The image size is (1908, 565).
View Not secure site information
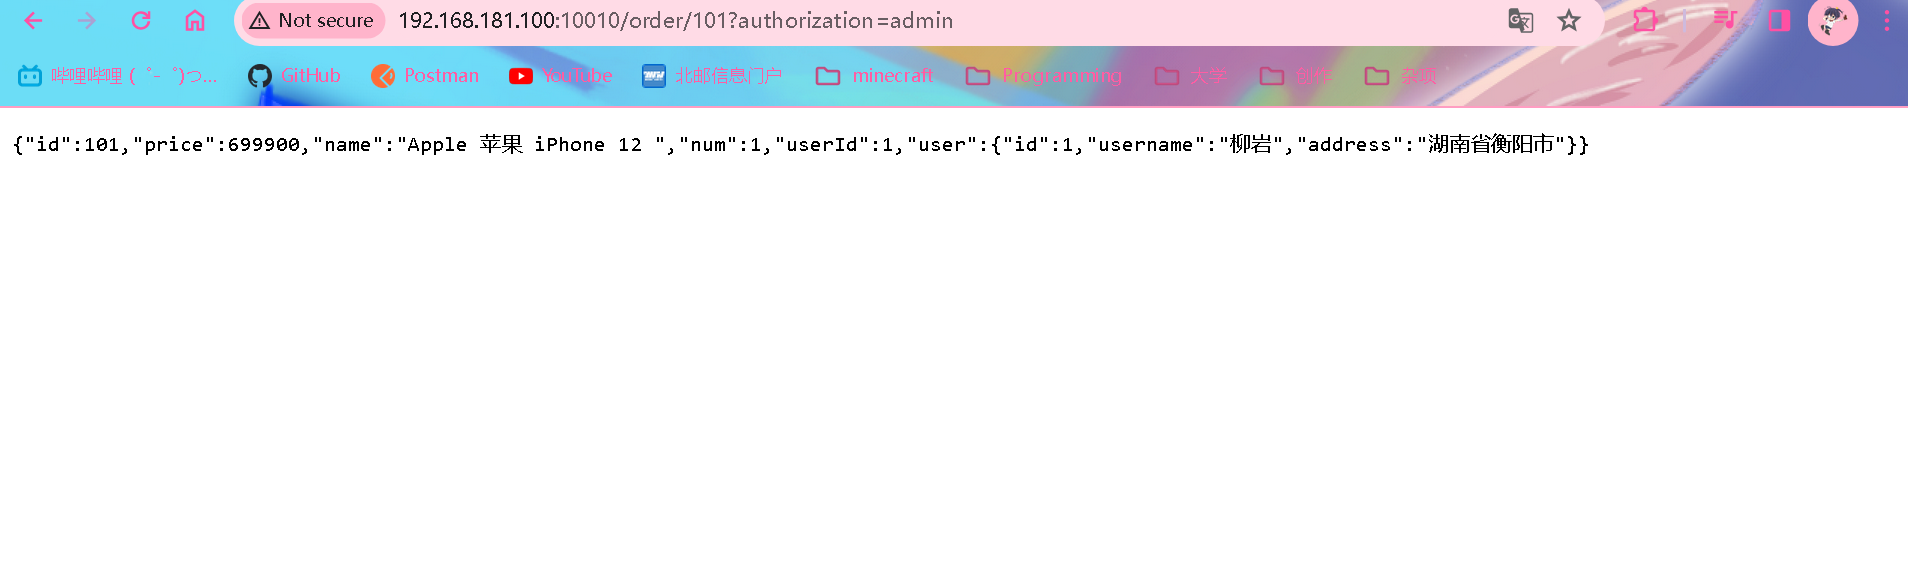313,20
